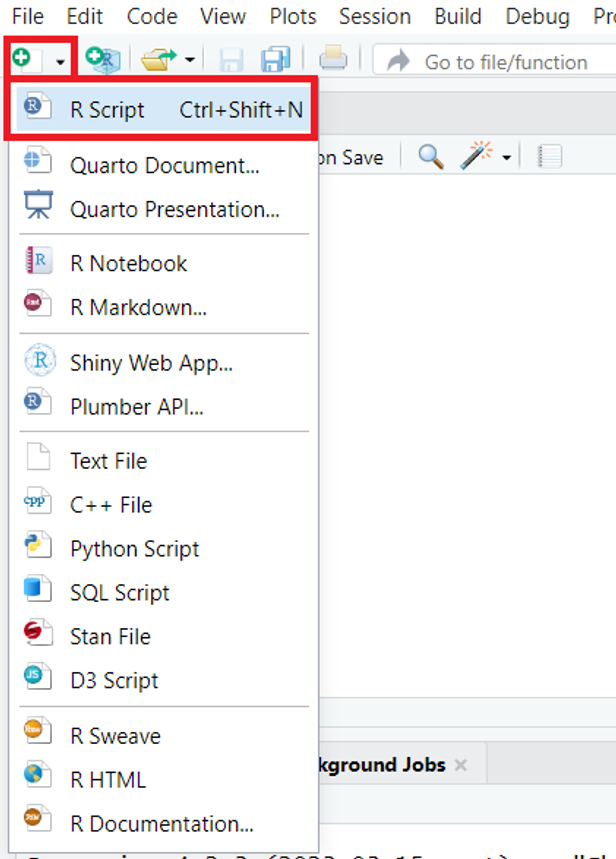Open the View menu
The image size is (616, 859).
pos(223,16)
